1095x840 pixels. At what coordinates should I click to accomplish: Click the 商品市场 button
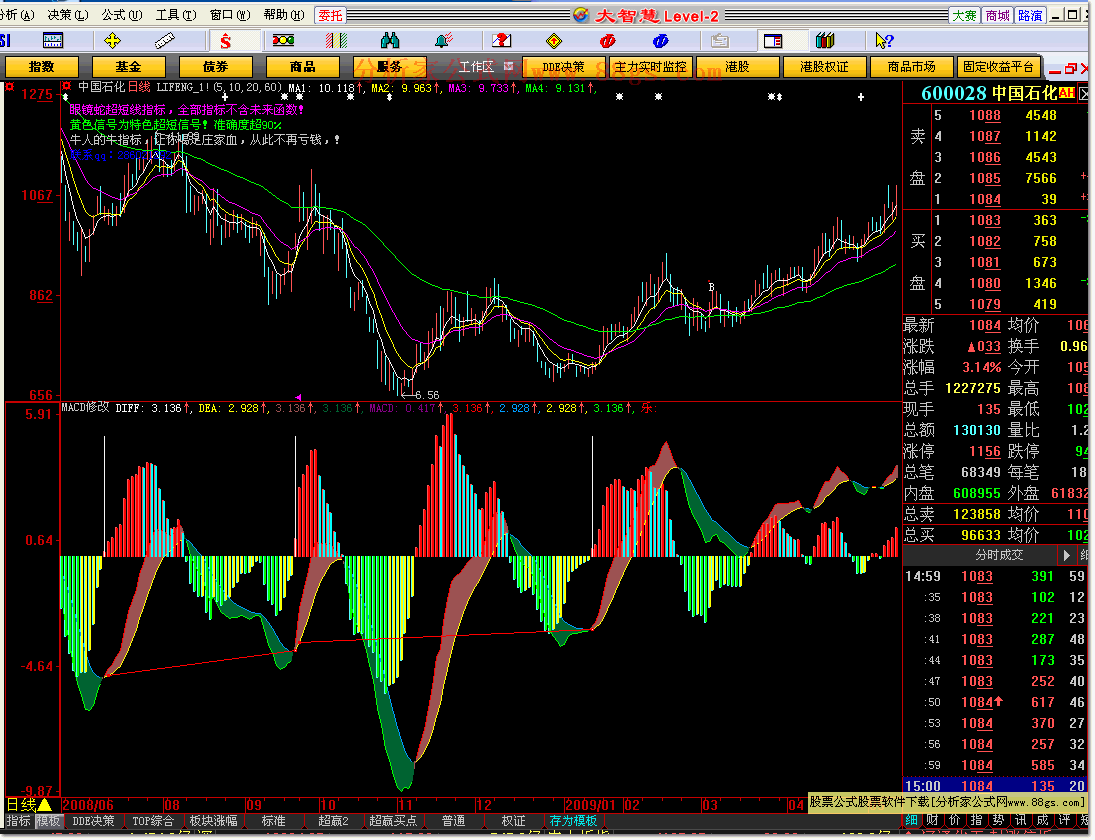coord(911,67)
